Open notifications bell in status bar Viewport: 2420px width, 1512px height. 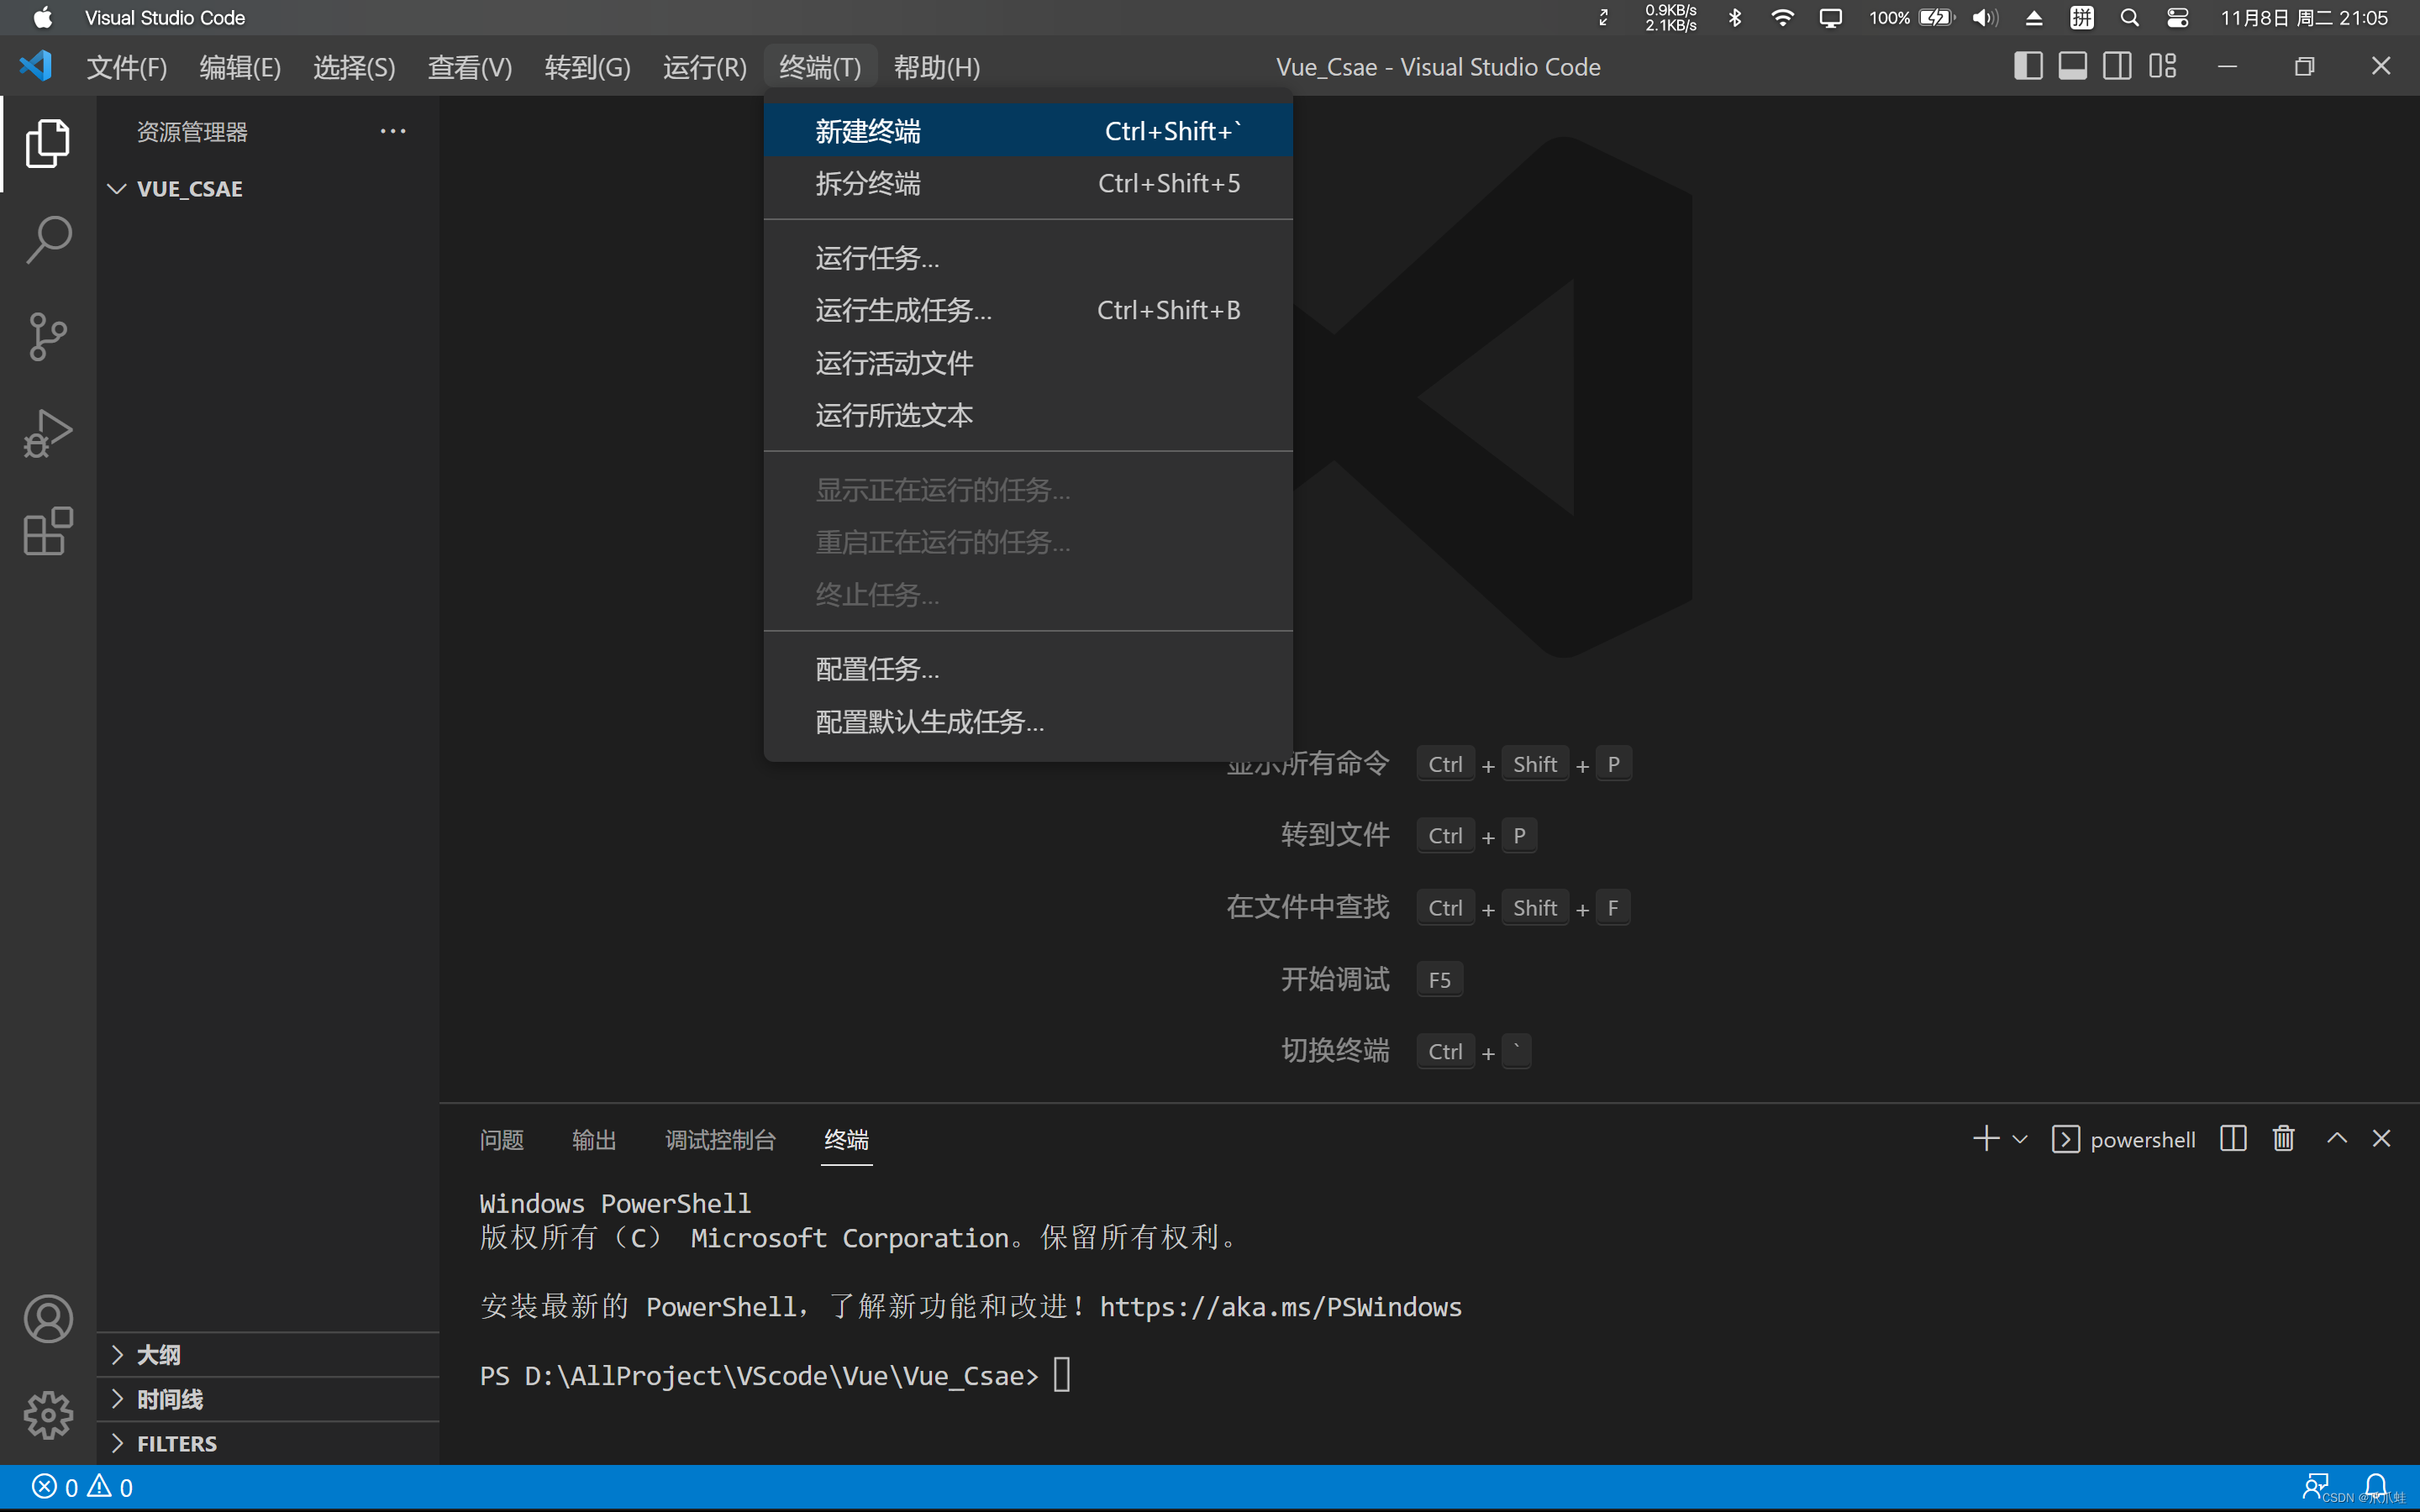2376,1486
